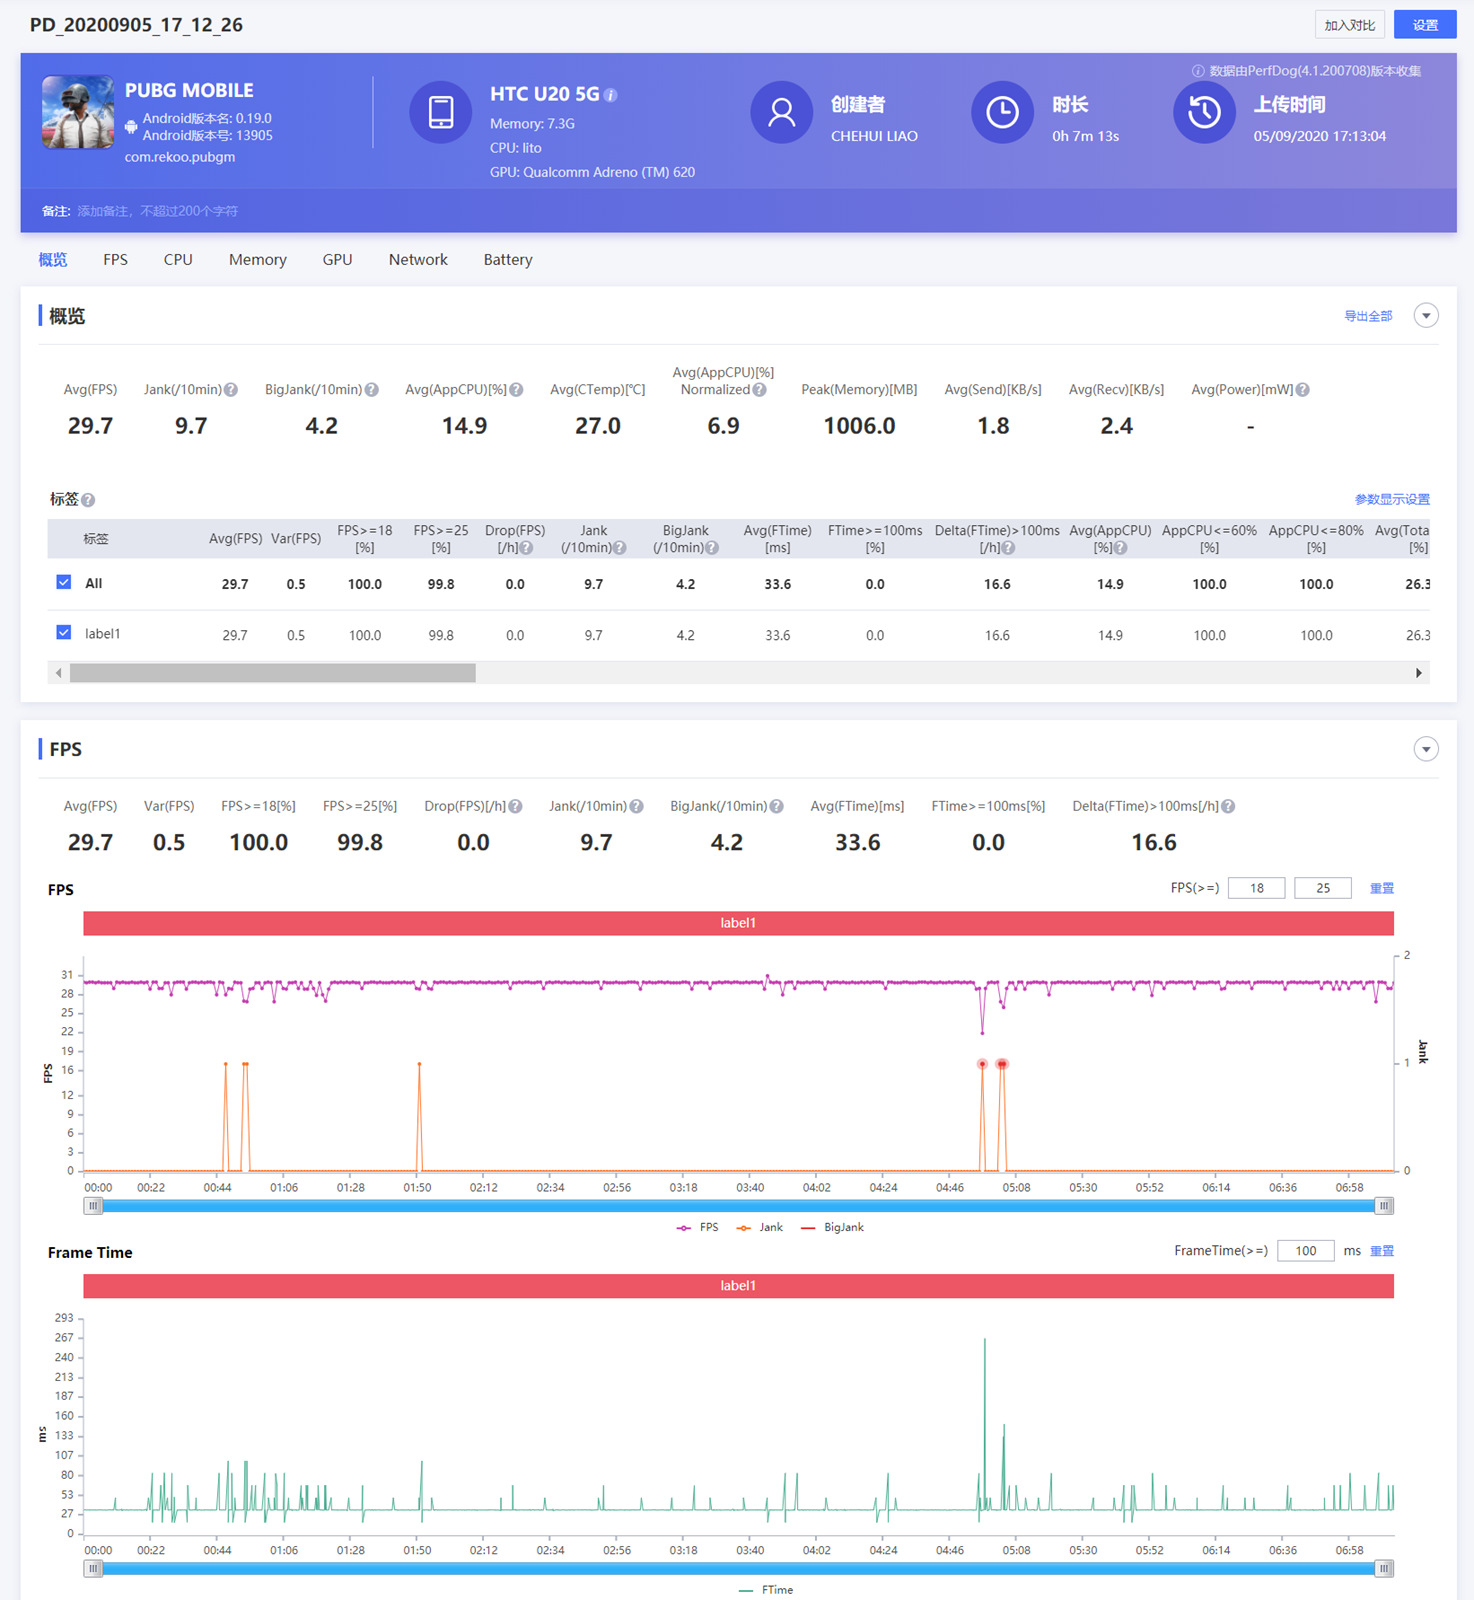The image size is (1474, 1600).
Task: Click help icon beside Delta(FTime)>100ms[/h] in FPS section
Action: (1228, 807)
